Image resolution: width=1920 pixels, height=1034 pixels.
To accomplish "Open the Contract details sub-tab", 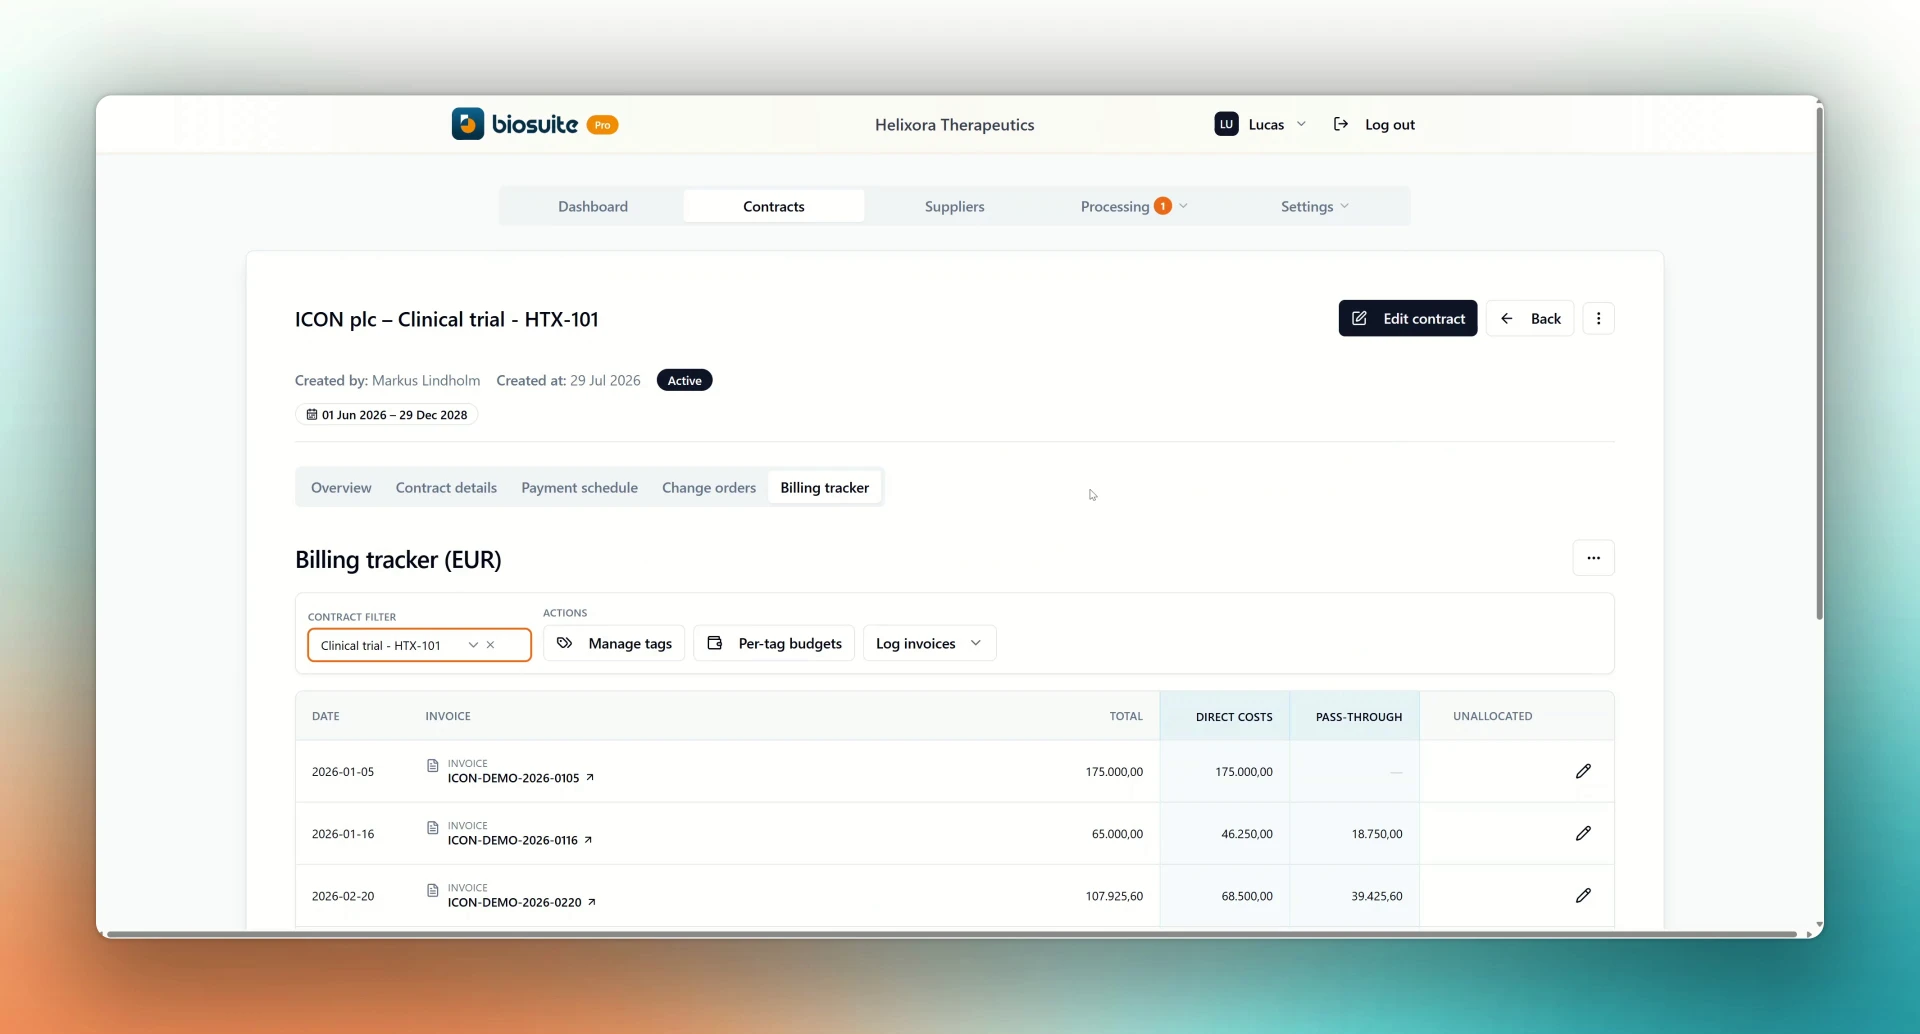I will 446,487.
